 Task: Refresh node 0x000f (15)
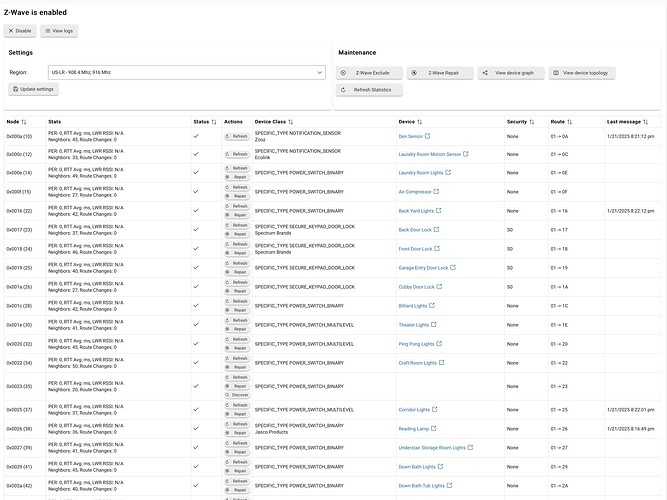[x=237, y=187]
